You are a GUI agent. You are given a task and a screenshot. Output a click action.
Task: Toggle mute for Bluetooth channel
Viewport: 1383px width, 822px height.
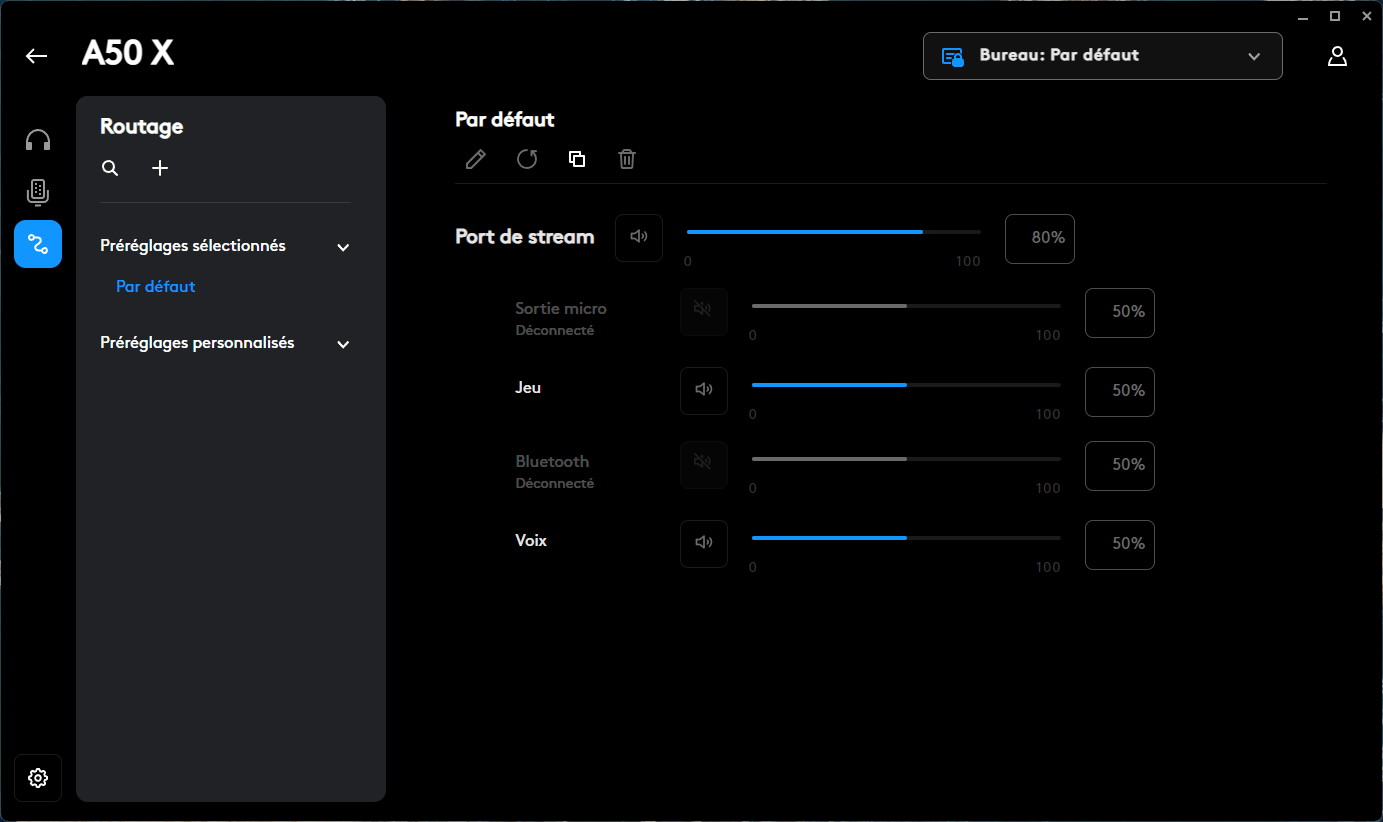tap(704, 465)
